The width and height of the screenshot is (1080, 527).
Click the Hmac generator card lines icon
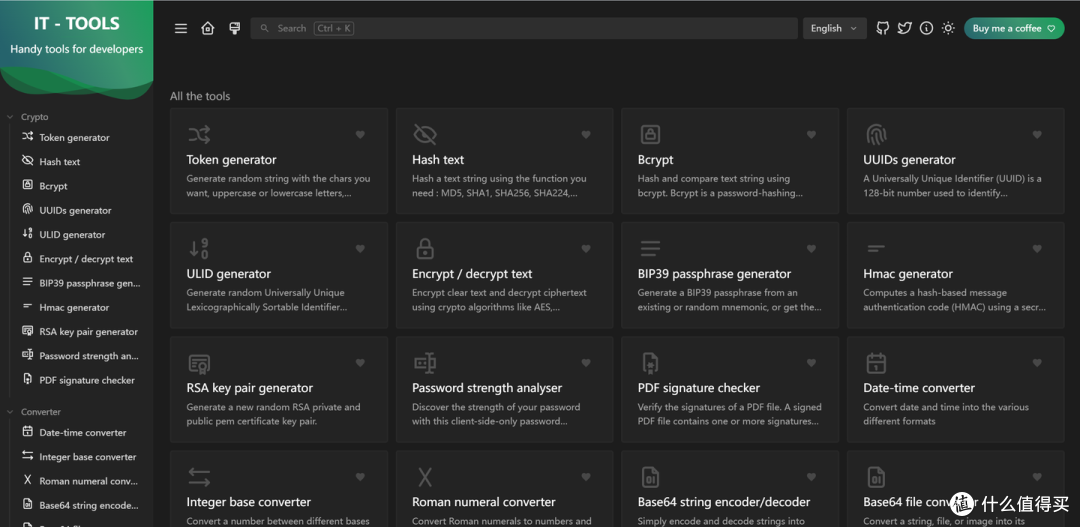tap(875, 248)
